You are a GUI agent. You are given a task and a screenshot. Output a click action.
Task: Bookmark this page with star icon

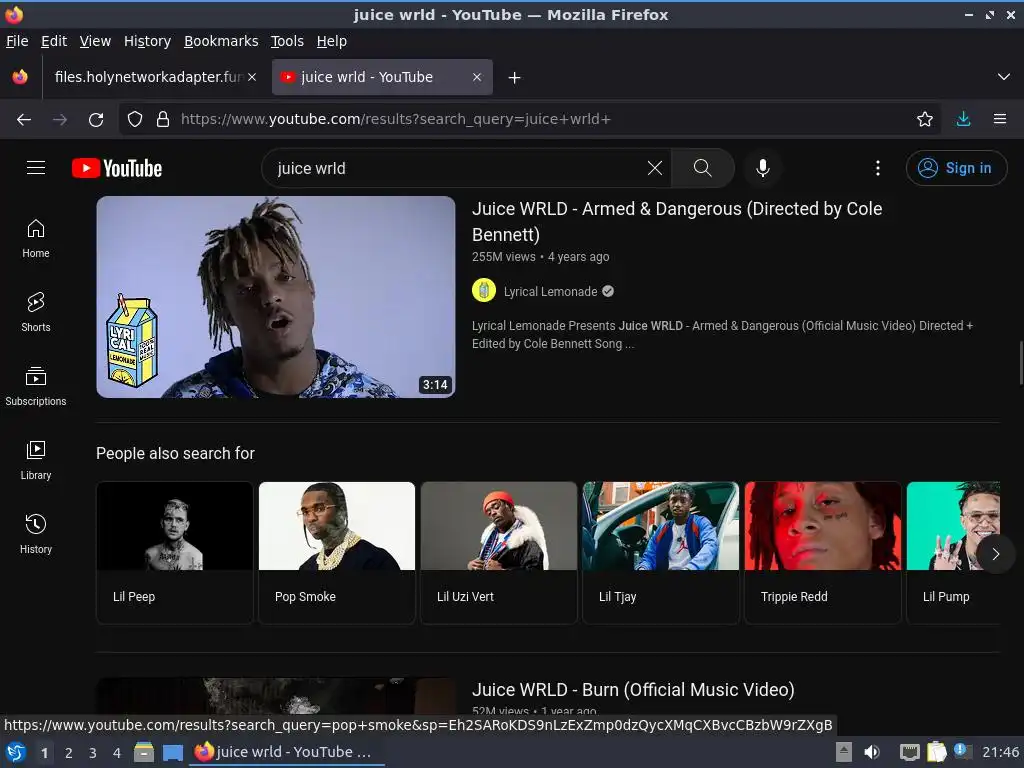924,119
